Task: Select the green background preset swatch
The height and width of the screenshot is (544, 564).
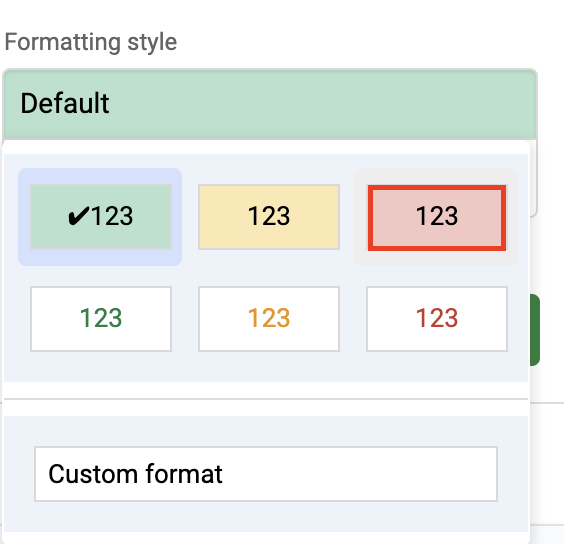Action: (x=101, y=217)
